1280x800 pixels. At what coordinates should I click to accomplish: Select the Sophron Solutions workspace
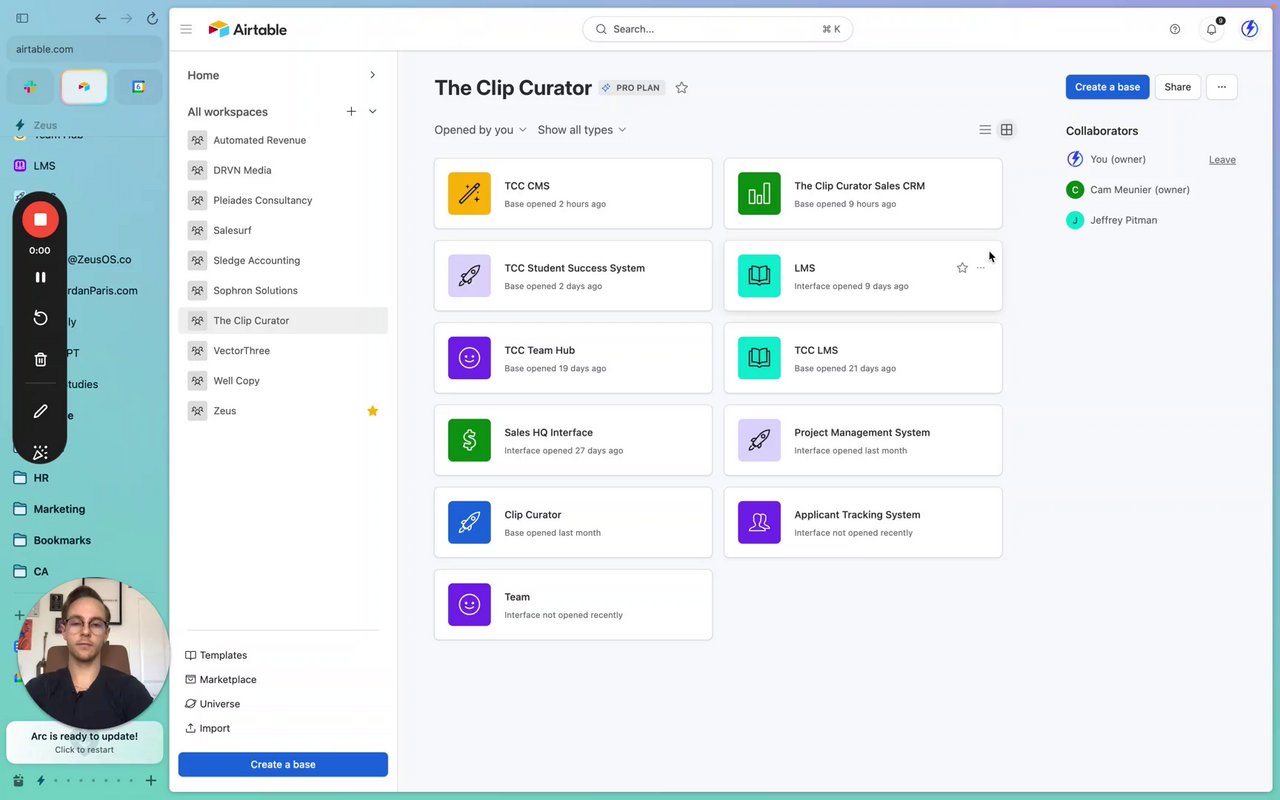283,290
